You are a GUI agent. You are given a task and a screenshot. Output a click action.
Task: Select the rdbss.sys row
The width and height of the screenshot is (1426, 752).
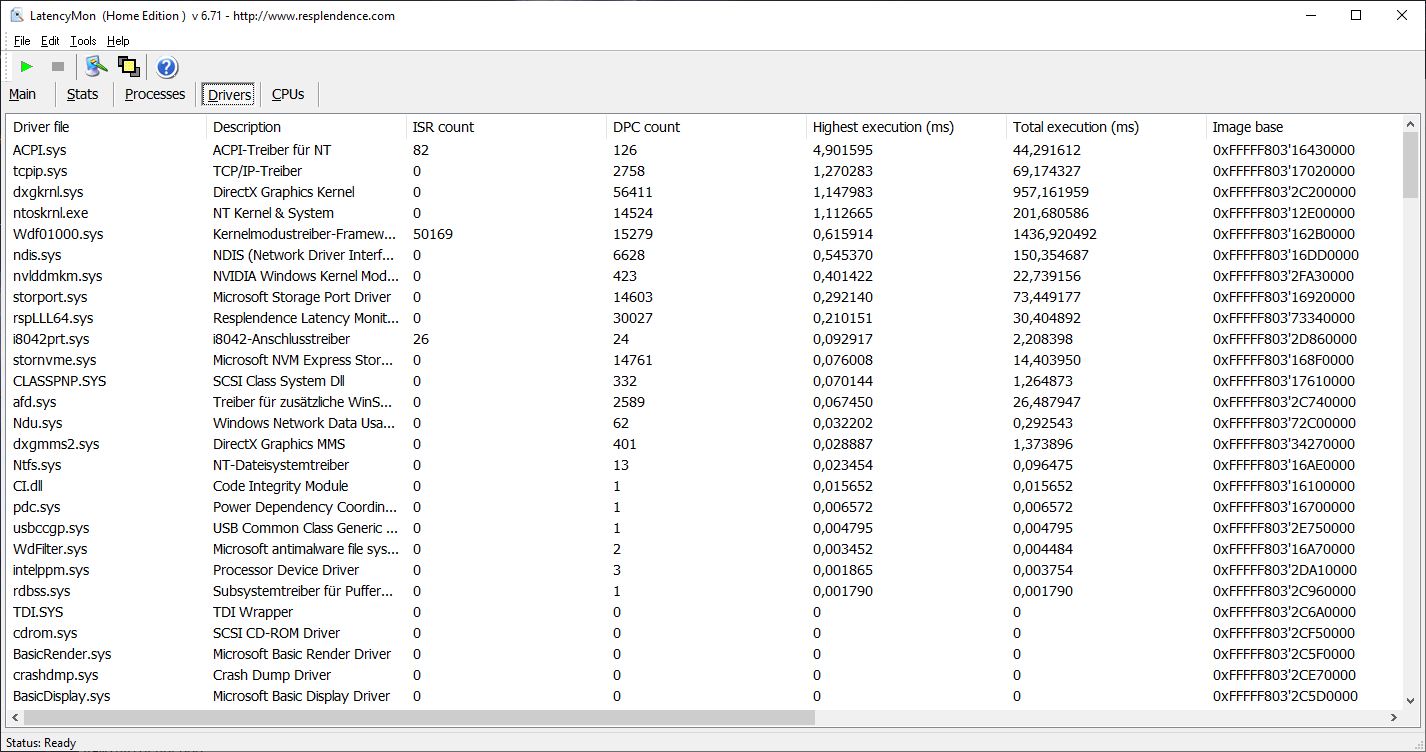tap(704, 591)
